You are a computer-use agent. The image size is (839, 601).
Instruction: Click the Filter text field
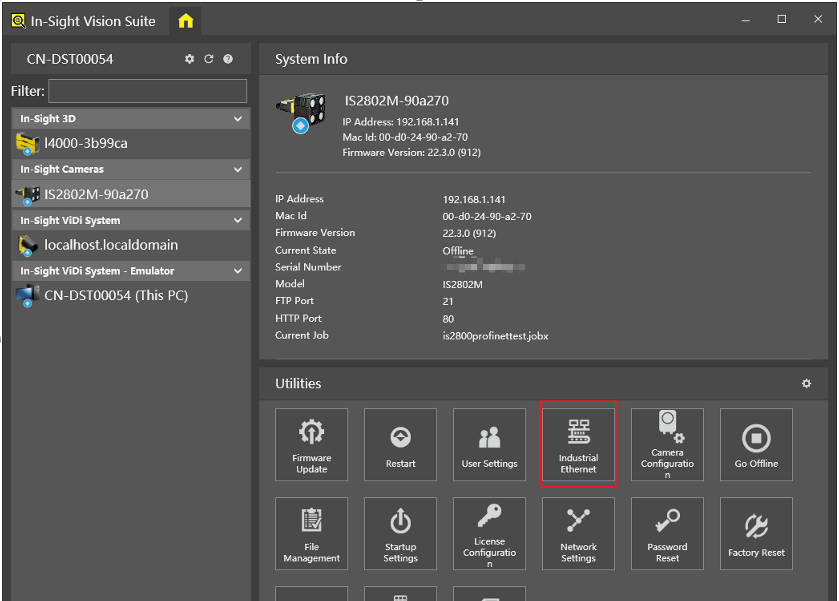pyautogui.click(x=147, y=91)
